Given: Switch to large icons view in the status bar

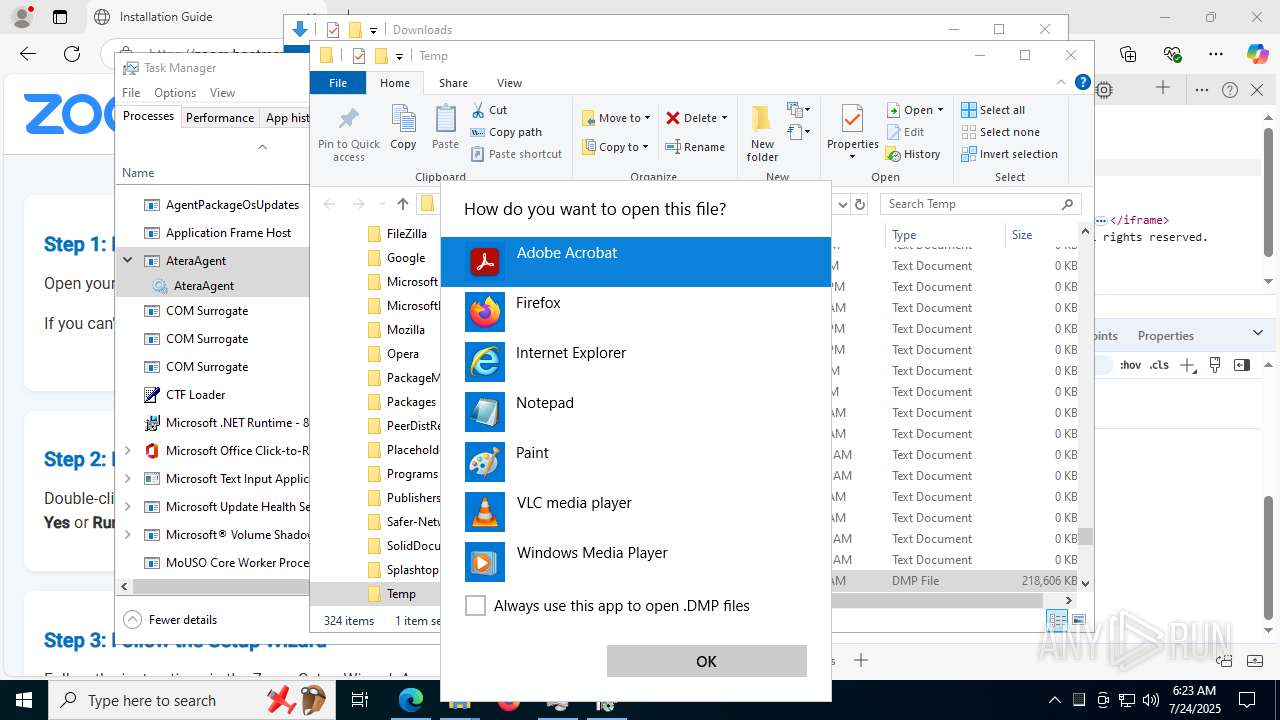Looking at the screenshot, I should point(1077,621).
